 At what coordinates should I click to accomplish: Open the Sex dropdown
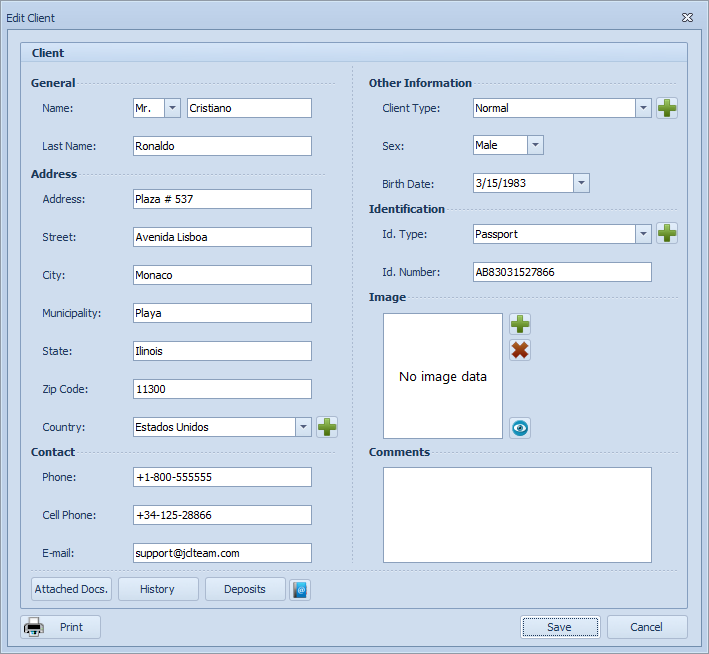point(535,146)
